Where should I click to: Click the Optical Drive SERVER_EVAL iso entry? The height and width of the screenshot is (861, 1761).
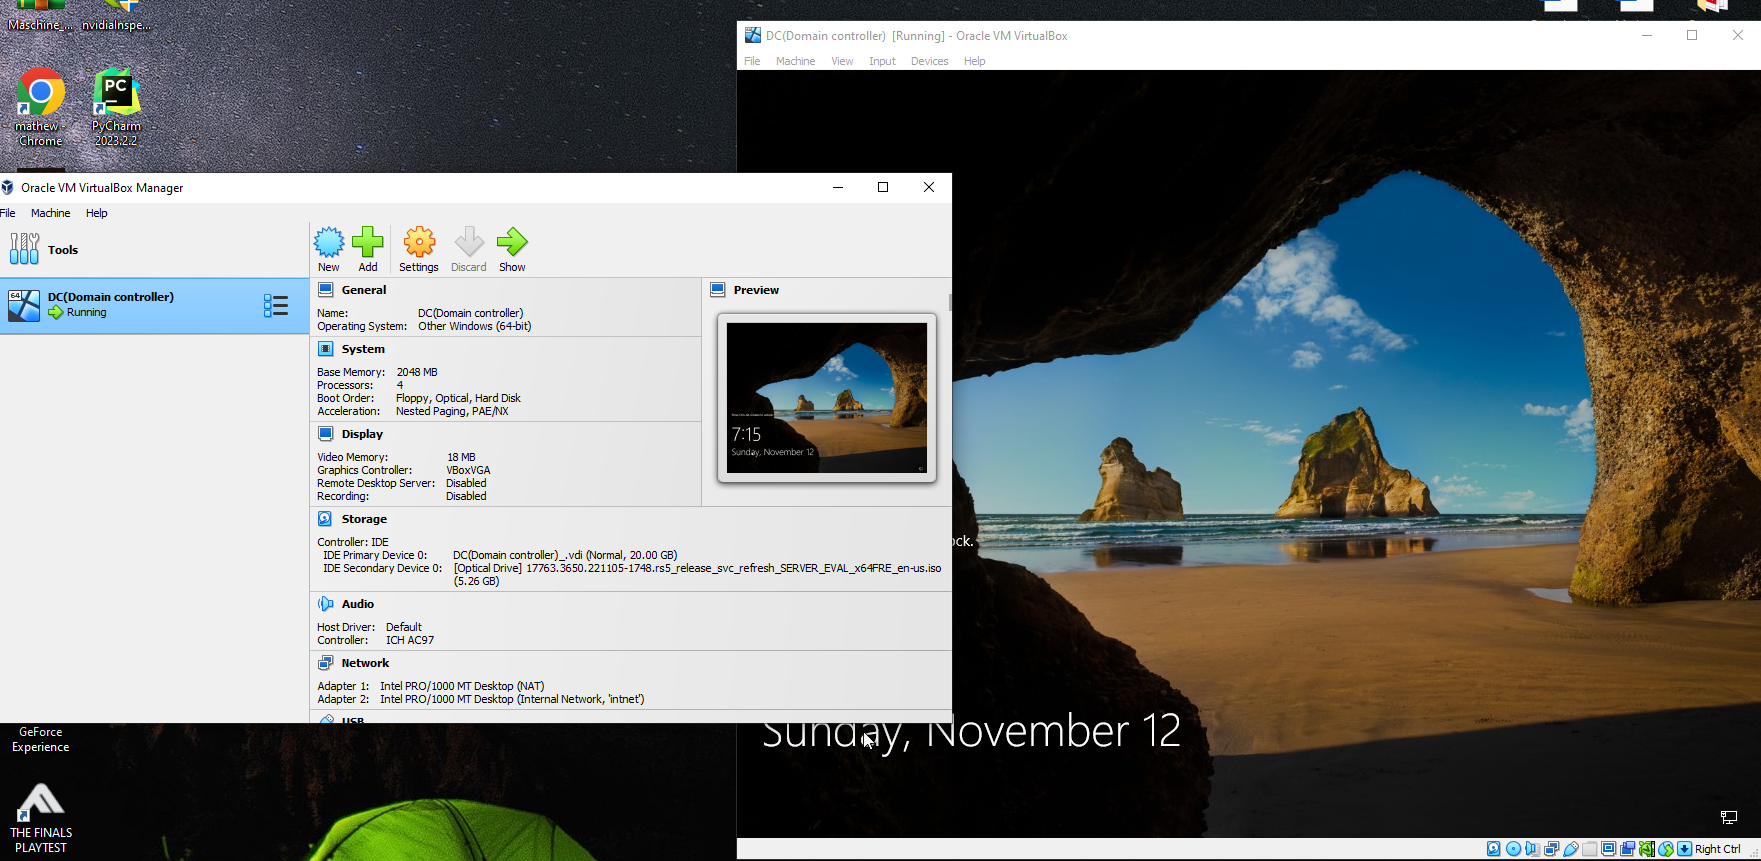pos(697,574)
